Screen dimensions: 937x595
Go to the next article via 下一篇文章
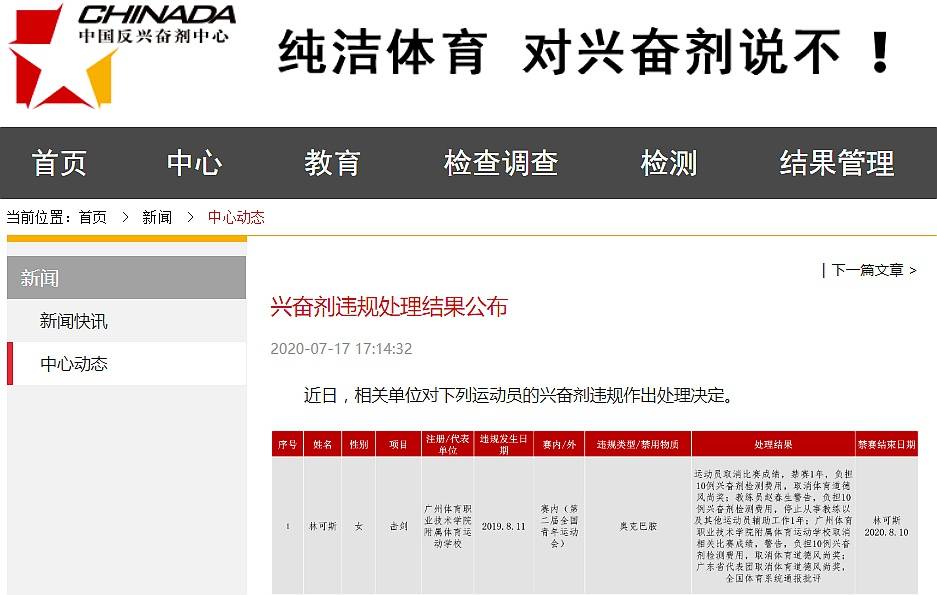tap(874, 270)
